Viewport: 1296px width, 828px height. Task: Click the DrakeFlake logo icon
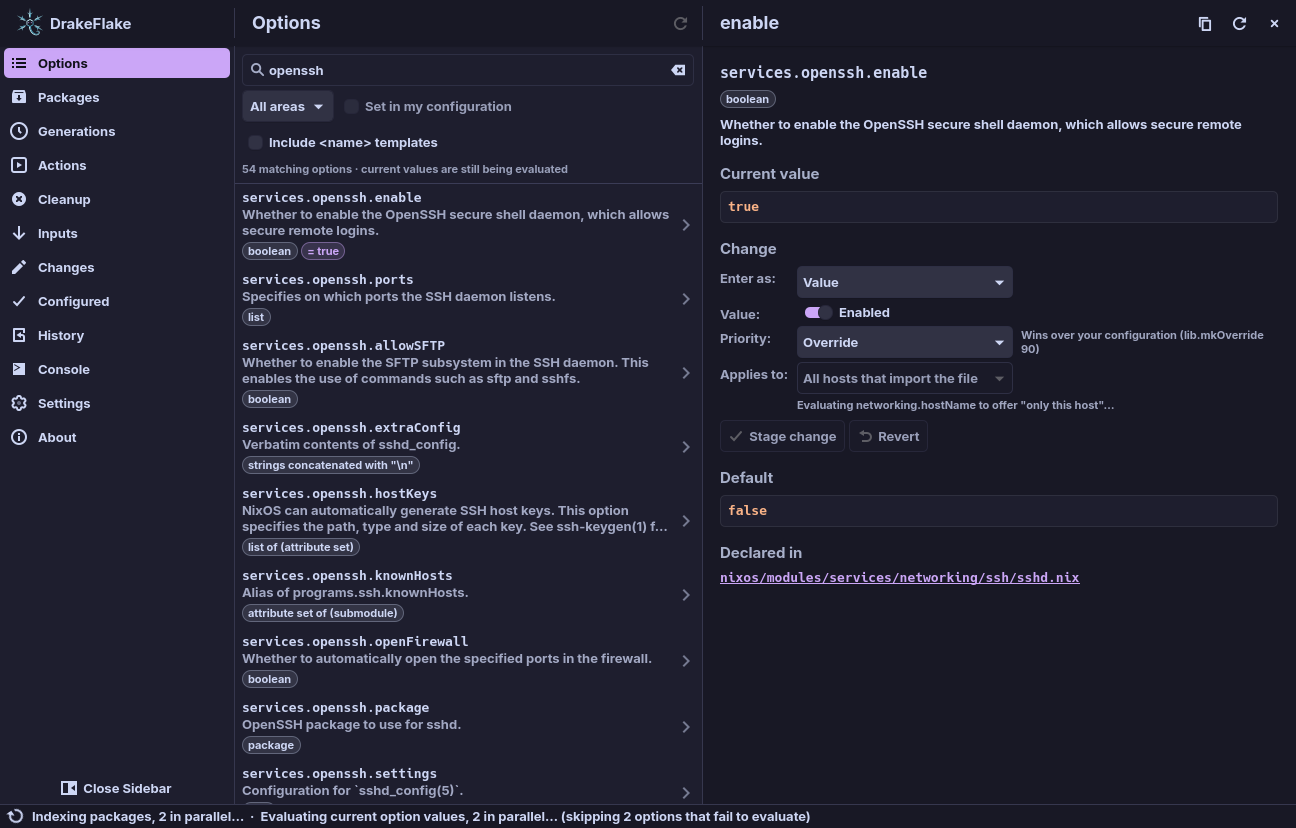(30, 23)
